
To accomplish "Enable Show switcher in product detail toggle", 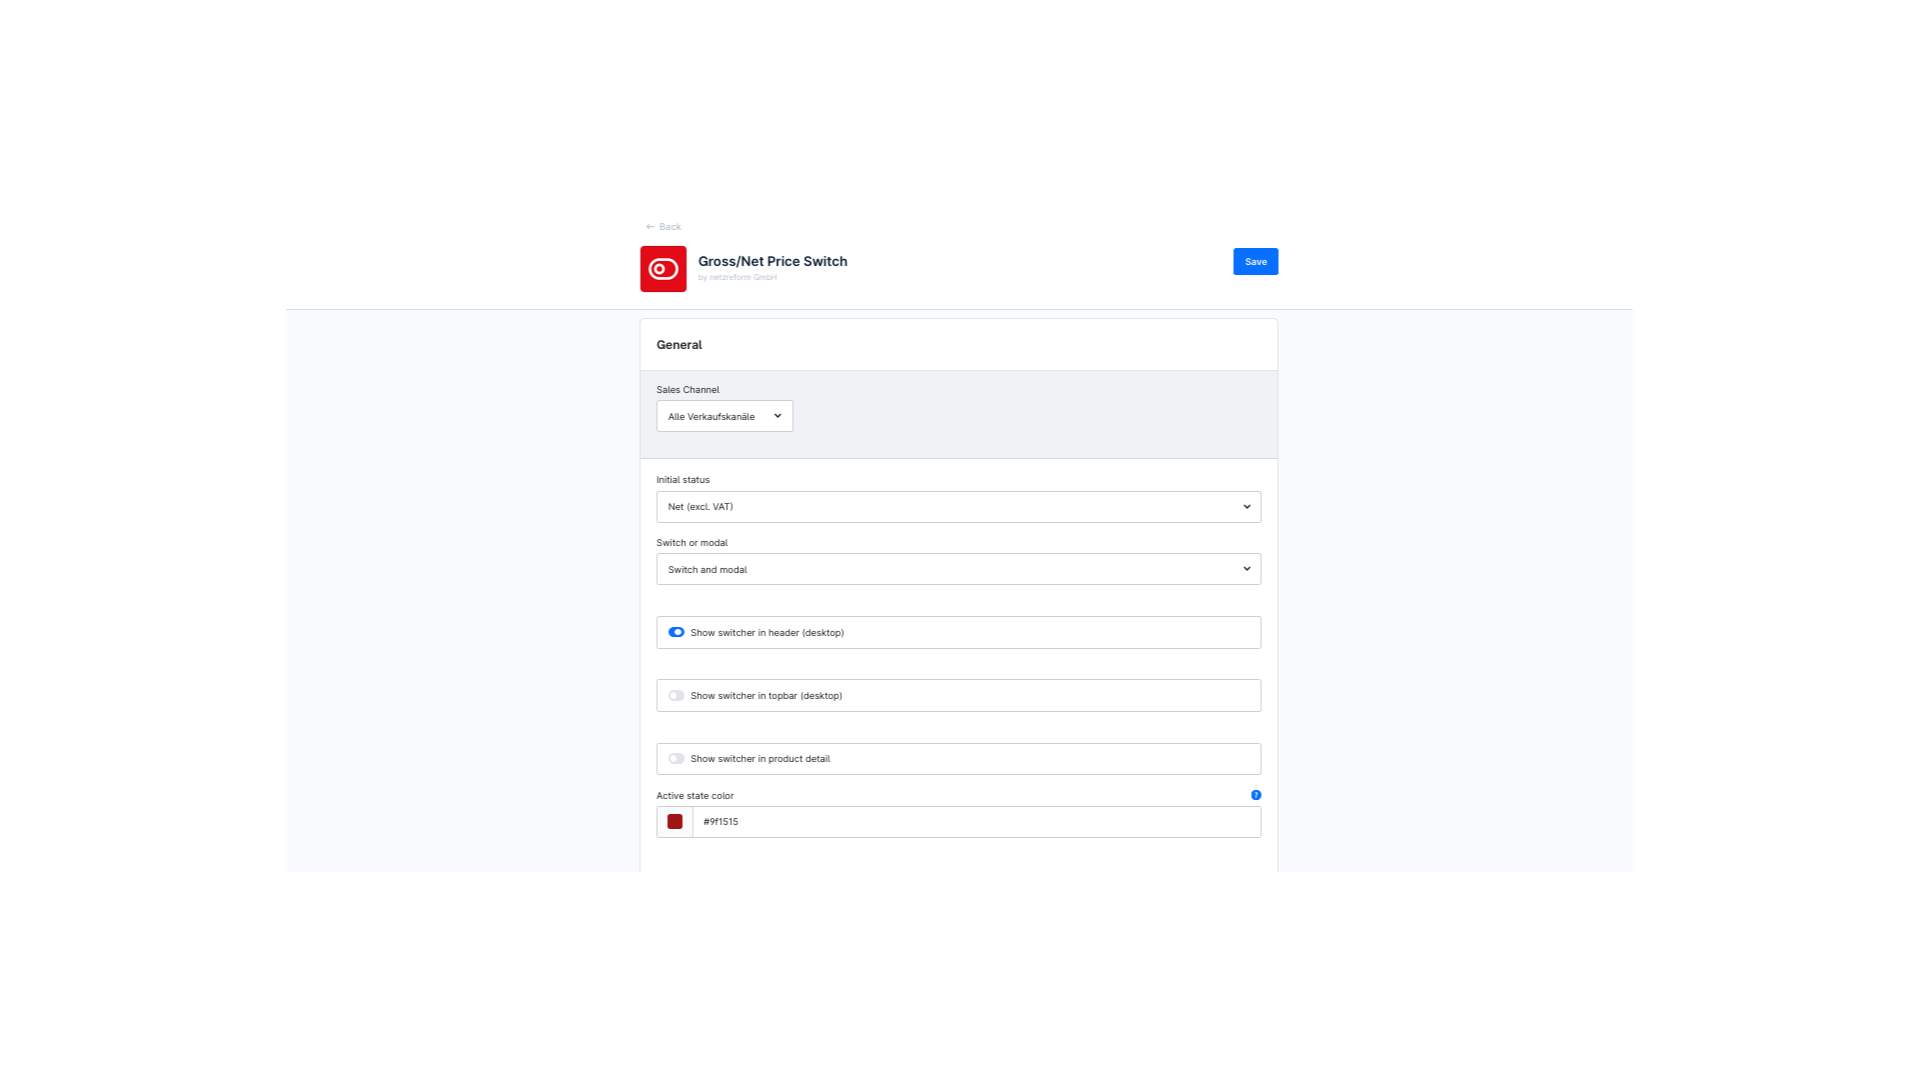I will pyautogui.click(x=677, y=759).
